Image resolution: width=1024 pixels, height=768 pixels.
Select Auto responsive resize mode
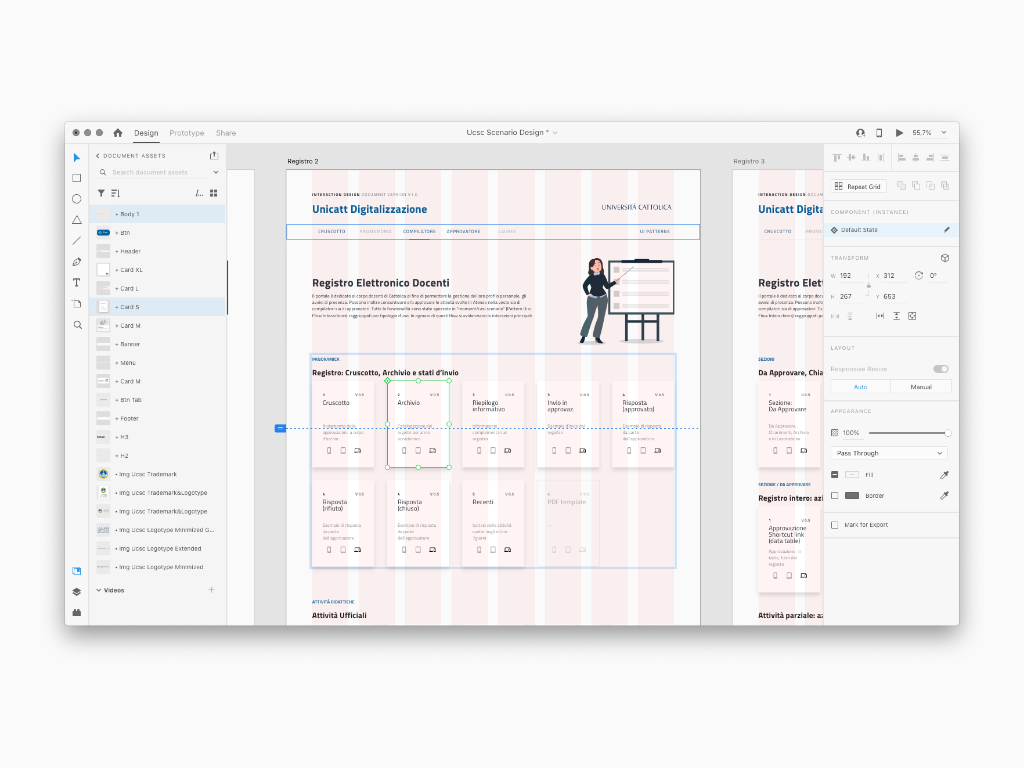pyautogui.click(x=861, y=387)
